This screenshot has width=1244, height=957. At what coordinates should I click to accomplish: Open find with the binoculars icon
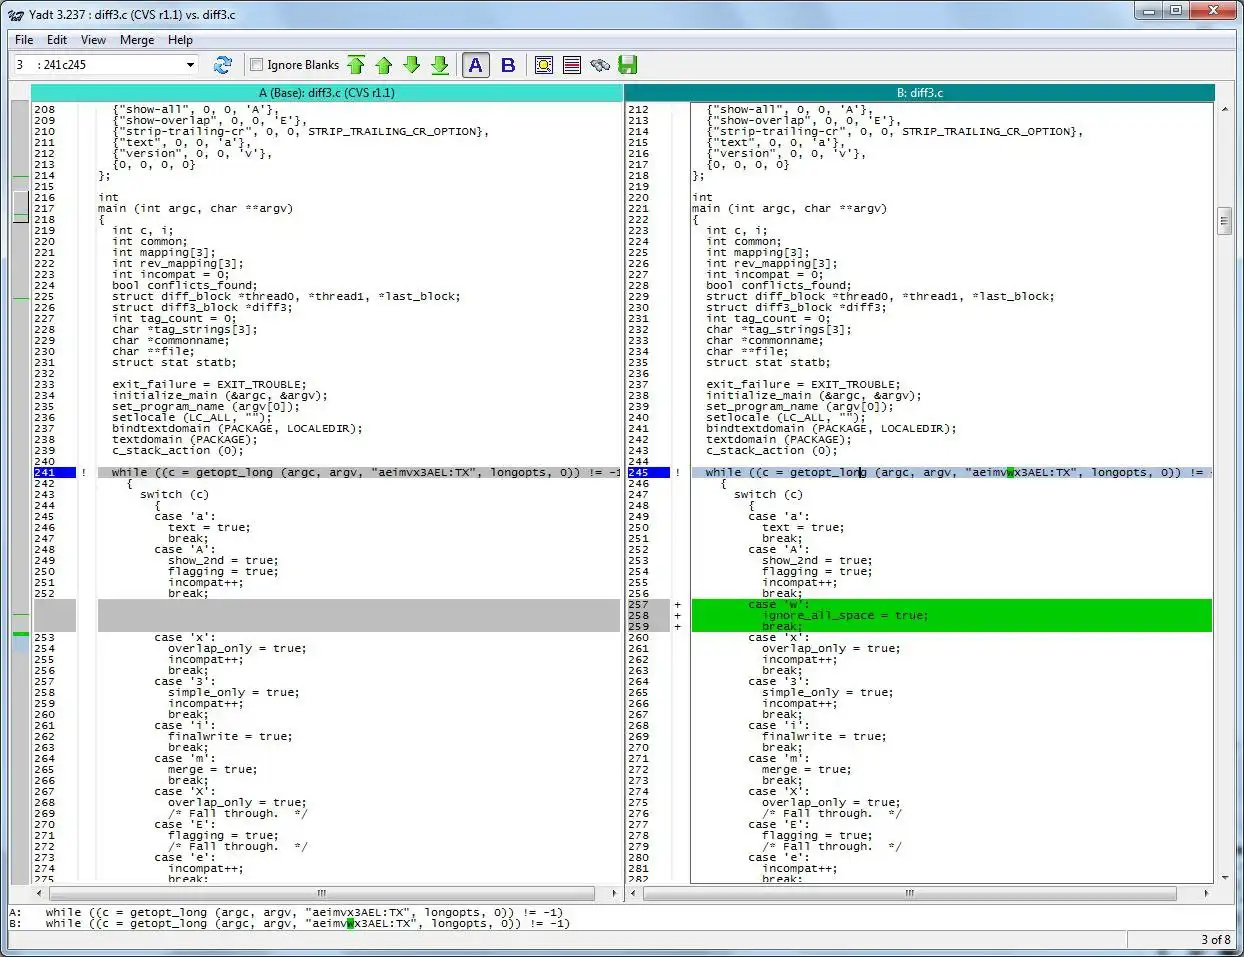(600, 65)
